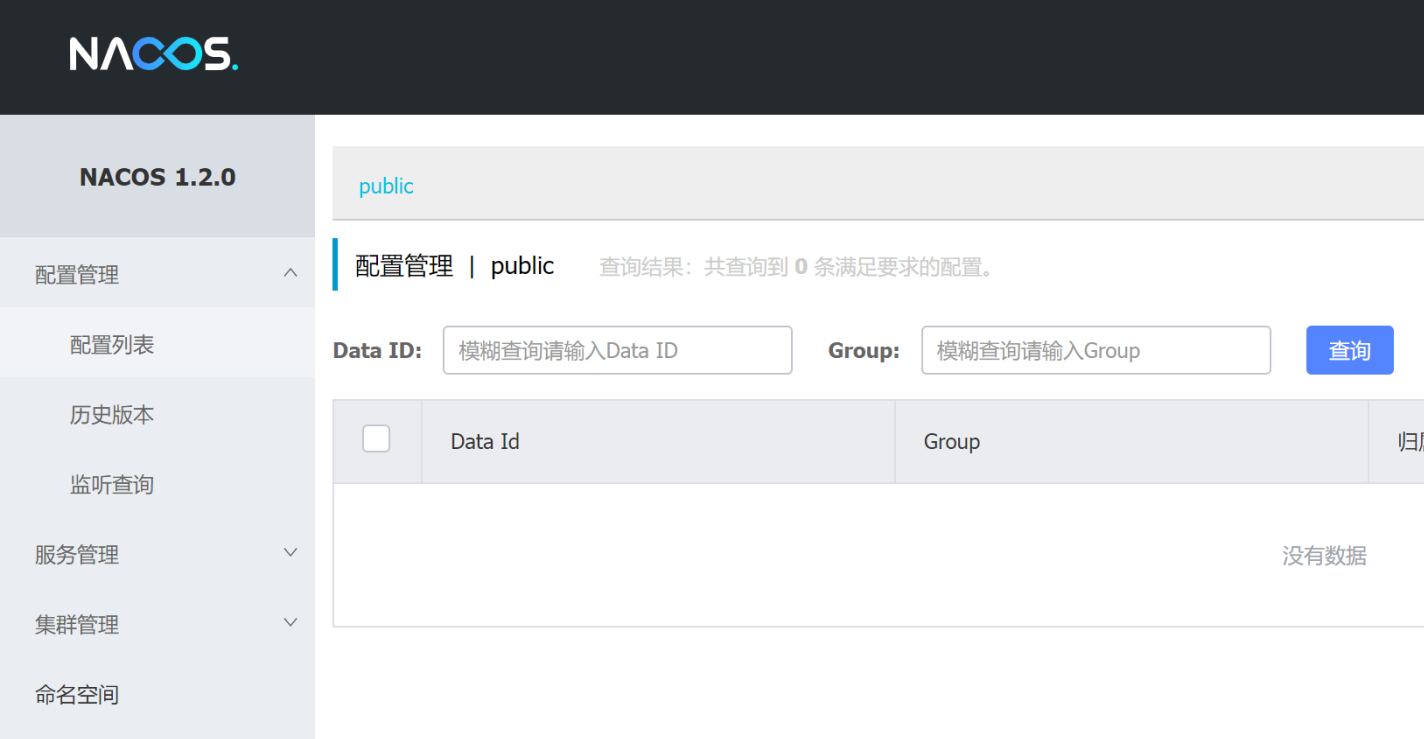Click the 没有数据 empty table message

(1324, 556)
